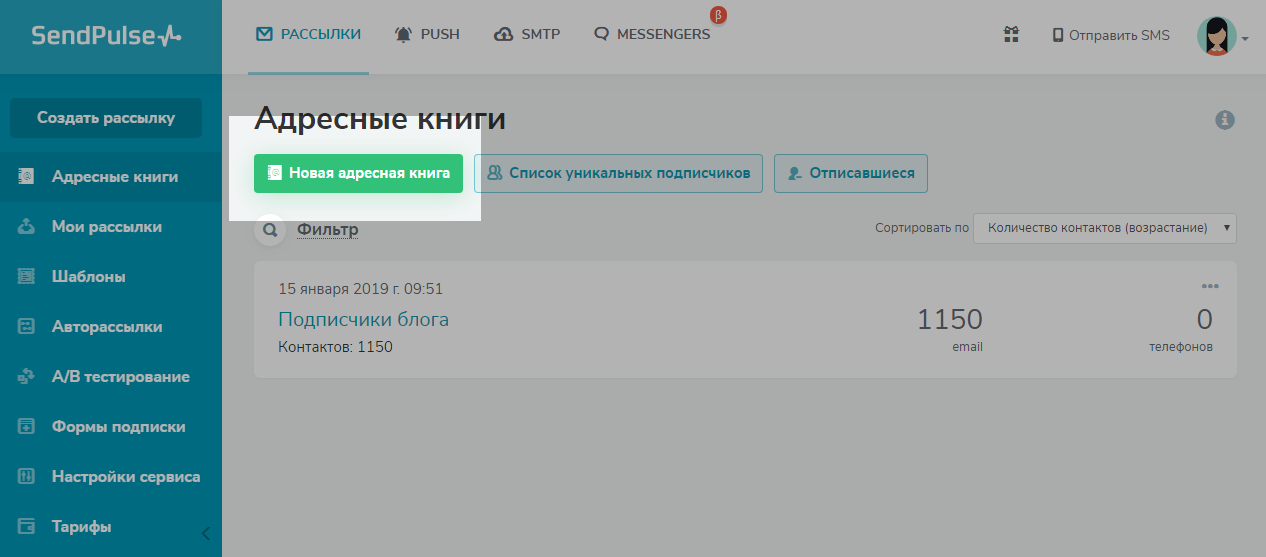Click the beta badge on MESSENGERS
Image resolution: width=1266 pixels, height=557 pixels.
[x=717, y=15]
